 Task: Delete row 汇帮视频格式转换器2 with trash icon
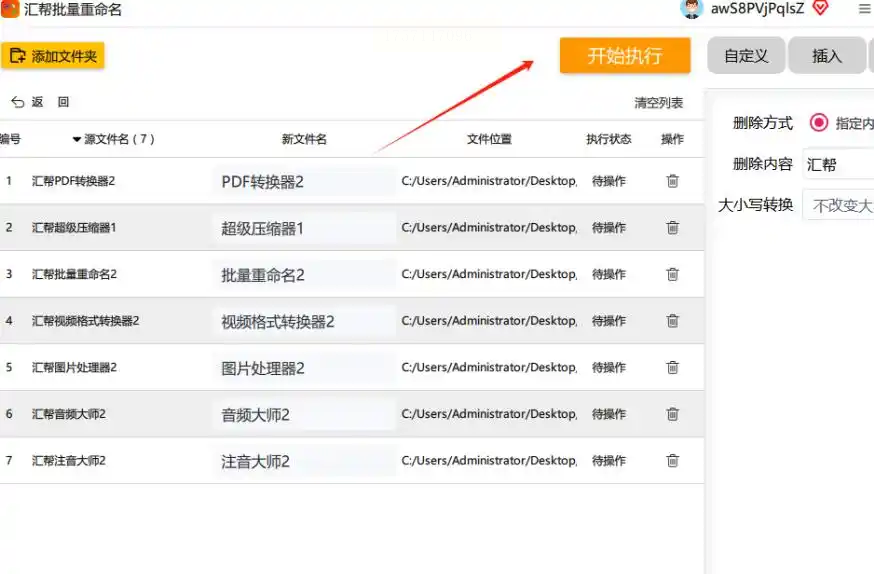tap(673, 321)
